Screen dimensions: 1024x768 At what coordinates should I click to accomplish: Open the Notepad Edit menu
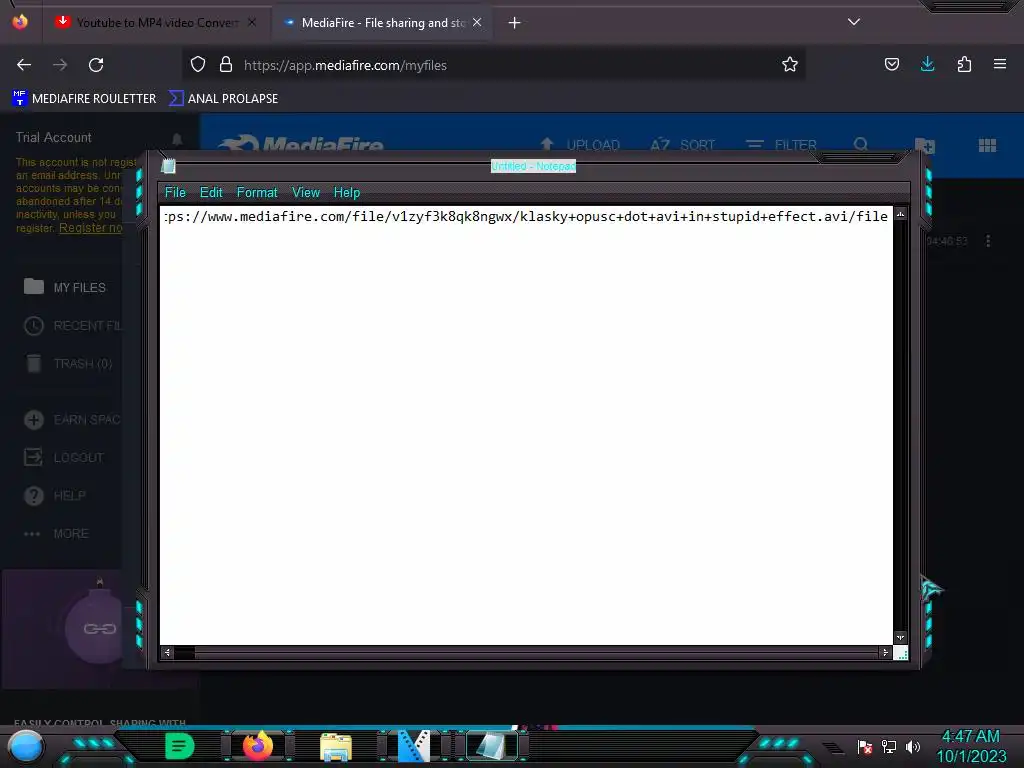point(211,193)
